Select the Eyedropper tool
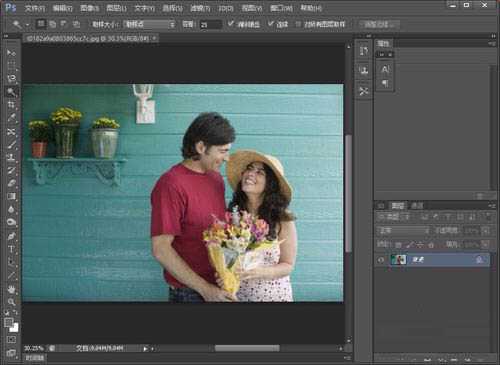Image resolution: width=500 pixels, height=365 pixels. pyautogui.click(x=11, y=118)
